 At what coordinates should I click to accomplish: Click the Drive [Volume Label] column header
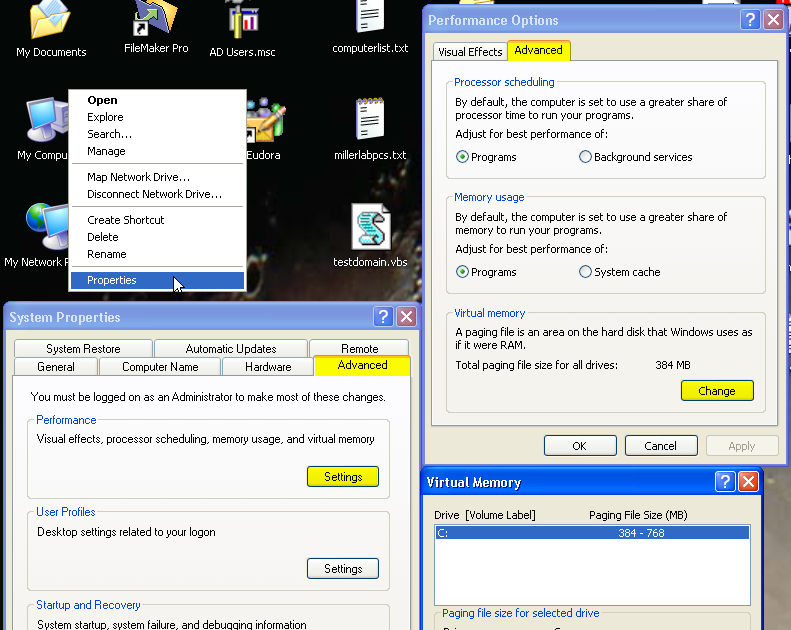(x=485, y=515)
